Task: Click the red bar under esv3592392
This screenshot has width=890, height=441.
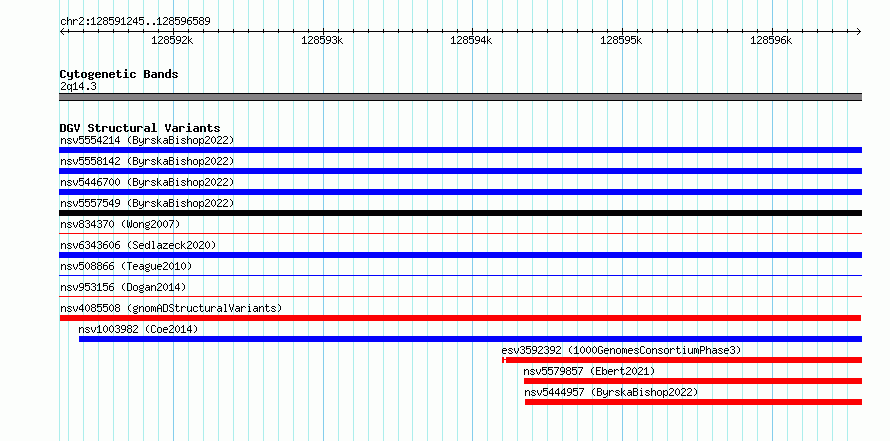Action: click(x=682, y=360)
